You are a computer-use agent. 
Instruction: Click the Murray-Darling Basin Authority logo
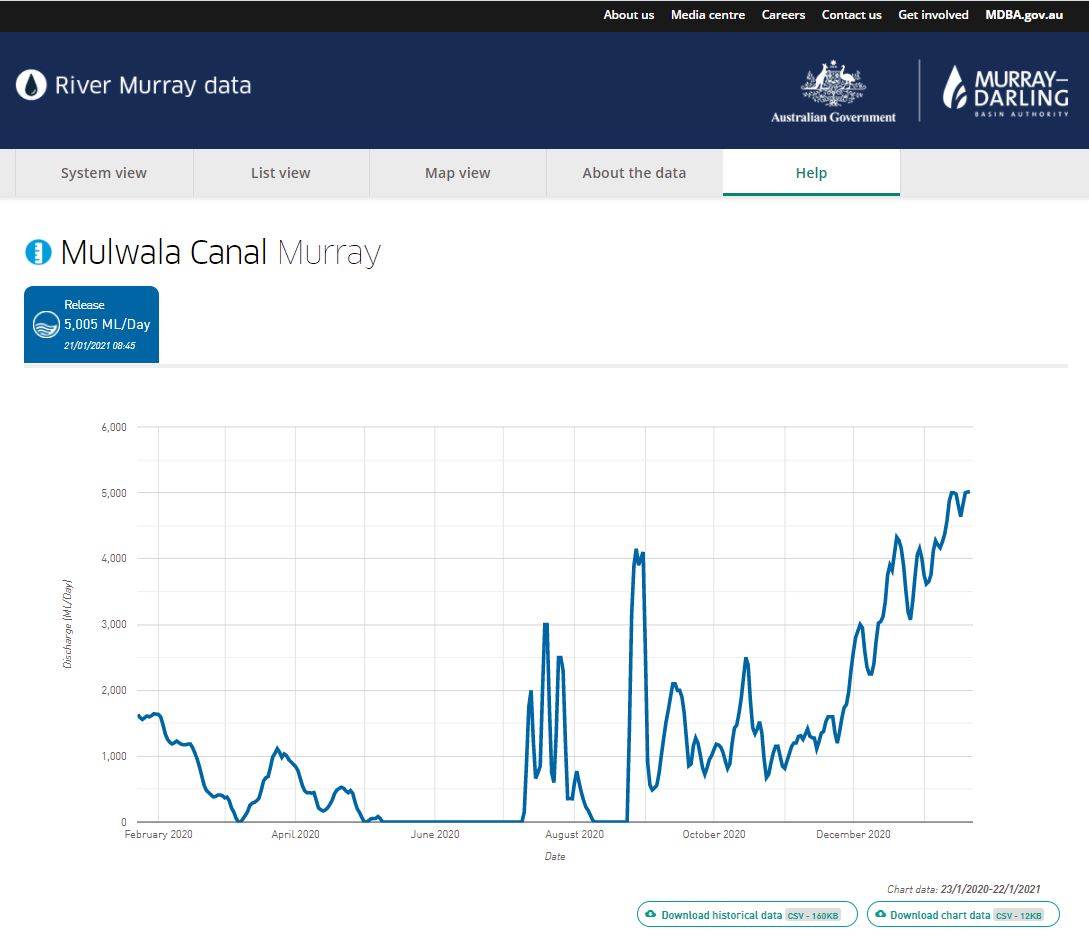point(1005,91)
